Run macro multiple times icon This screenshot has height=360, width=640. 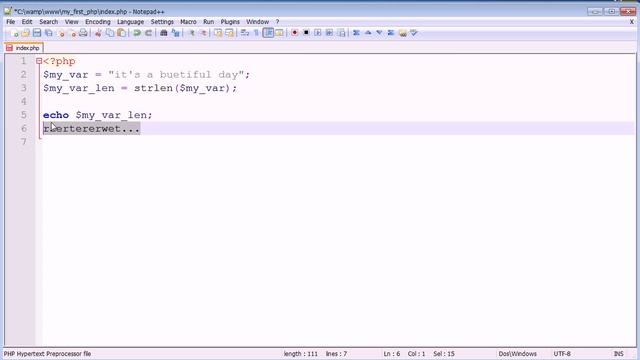[329, 33]
